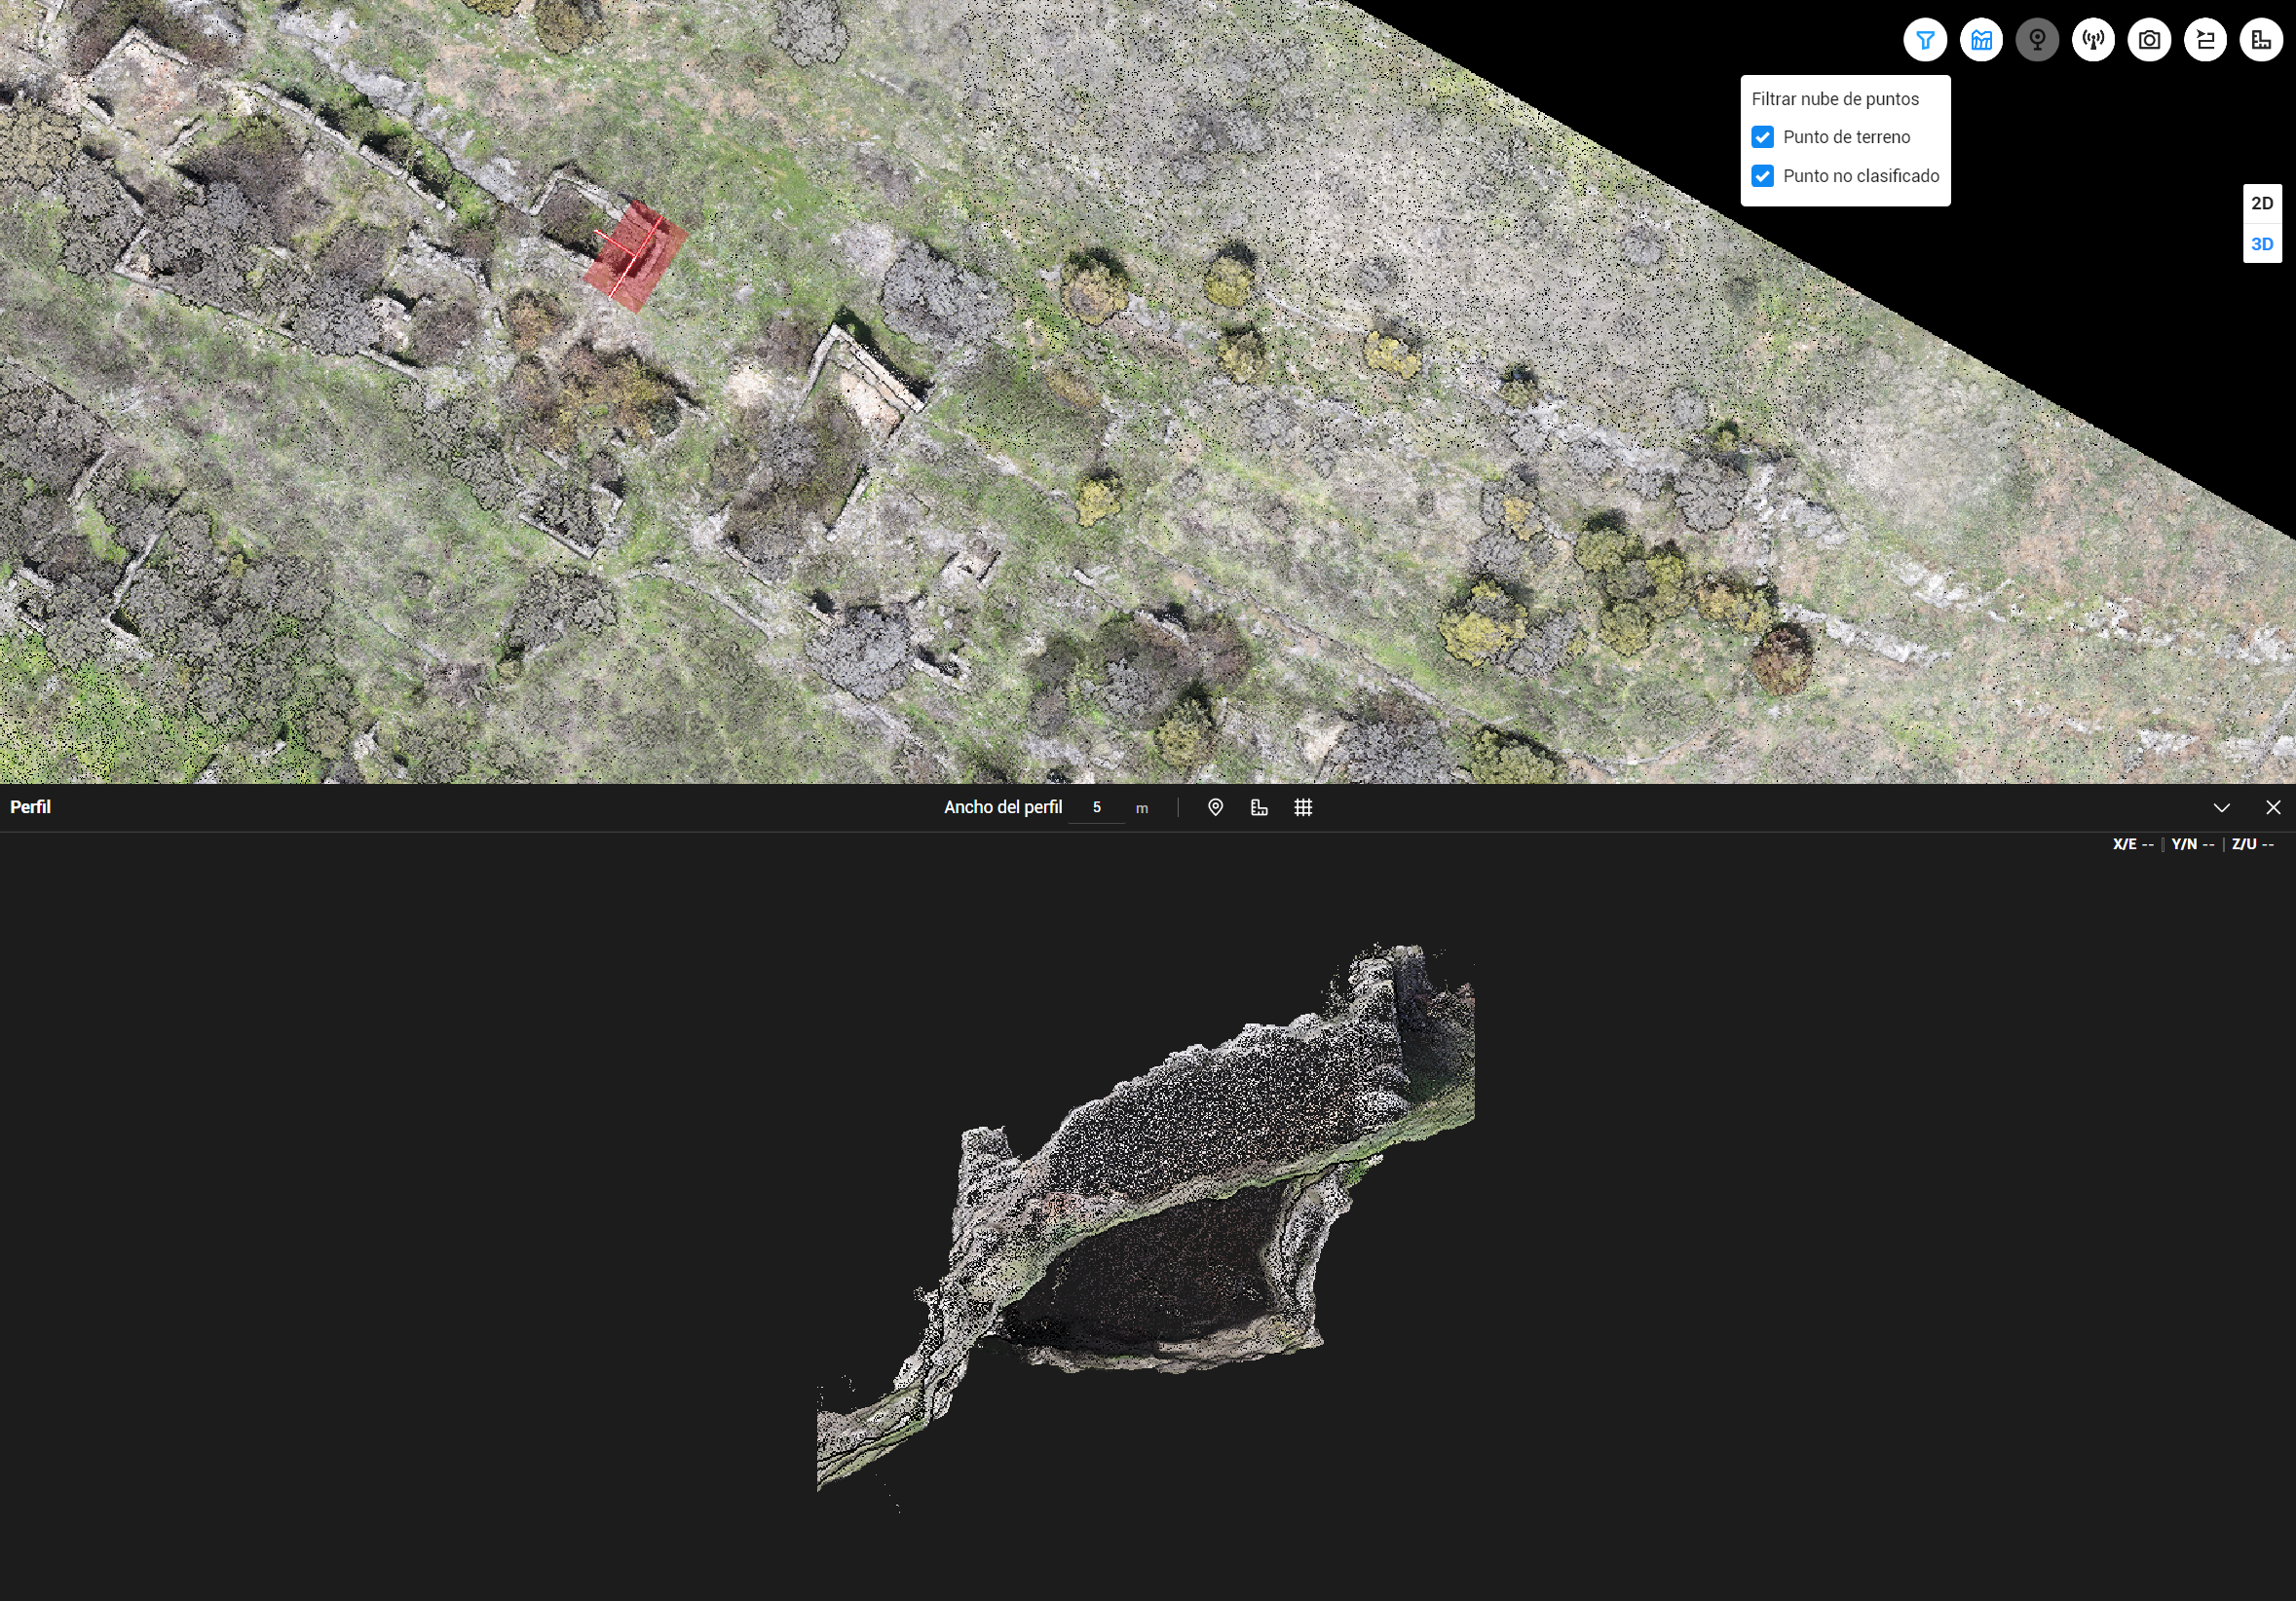Uncheck Punto de terreno
The image size is (2296, 1601).
pyautogui.click(x=1763, y=137)
